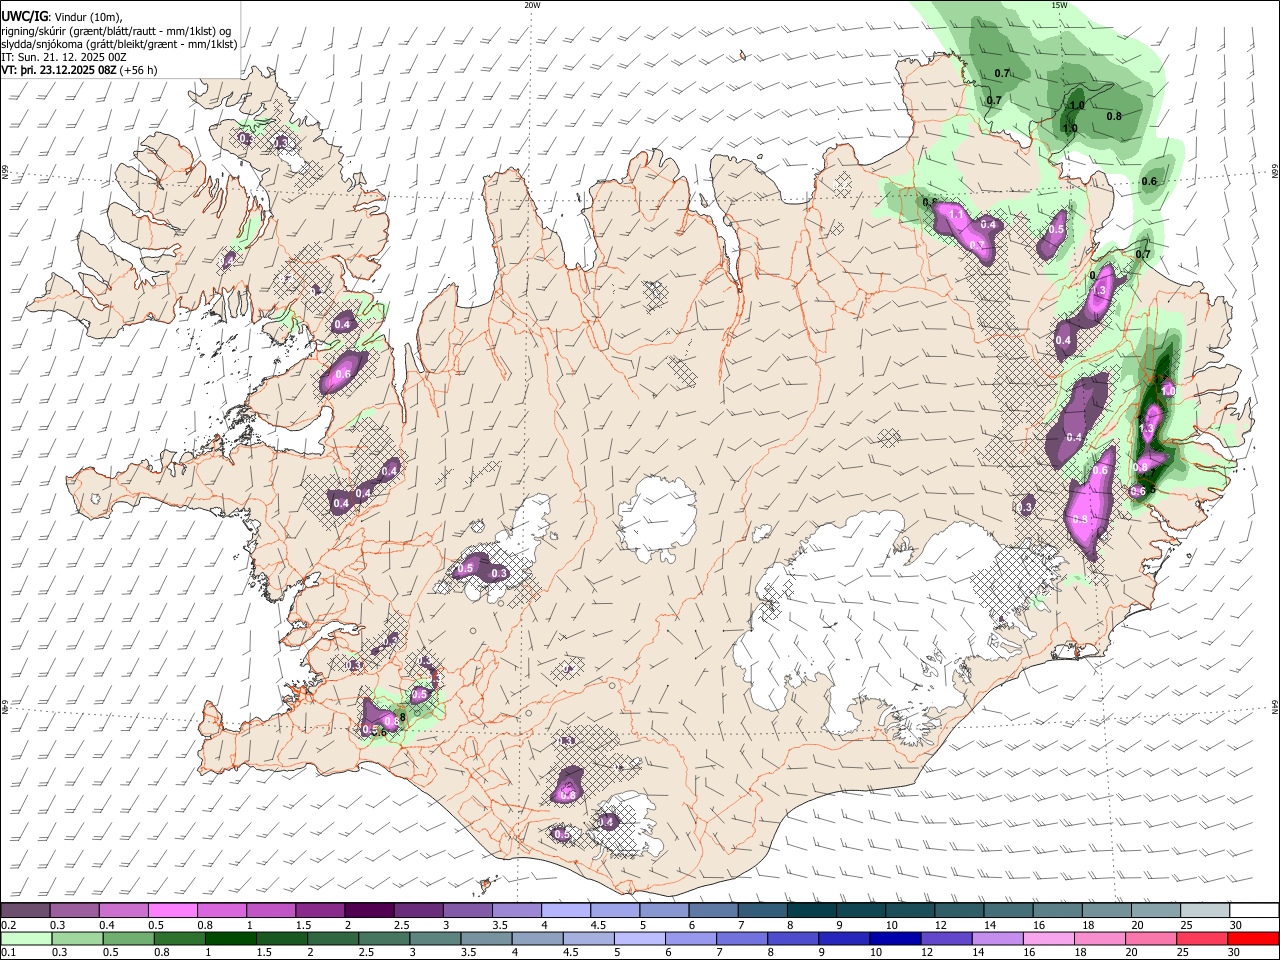Select the 25 light red rain legend swatch
Image resolution: width=1280 pixels, height=960 pixels.
coord(1204,938)
